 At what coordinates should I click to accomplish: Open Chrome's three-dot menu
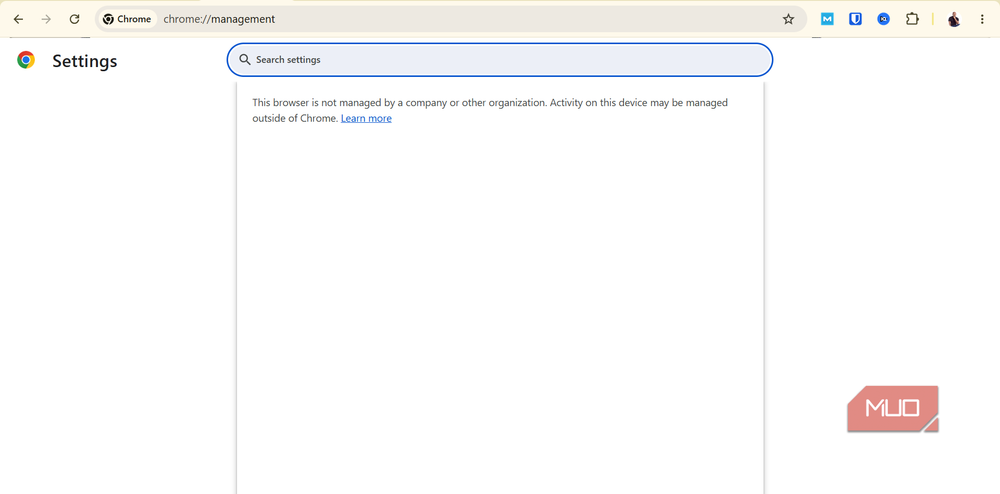coord(982,19)
